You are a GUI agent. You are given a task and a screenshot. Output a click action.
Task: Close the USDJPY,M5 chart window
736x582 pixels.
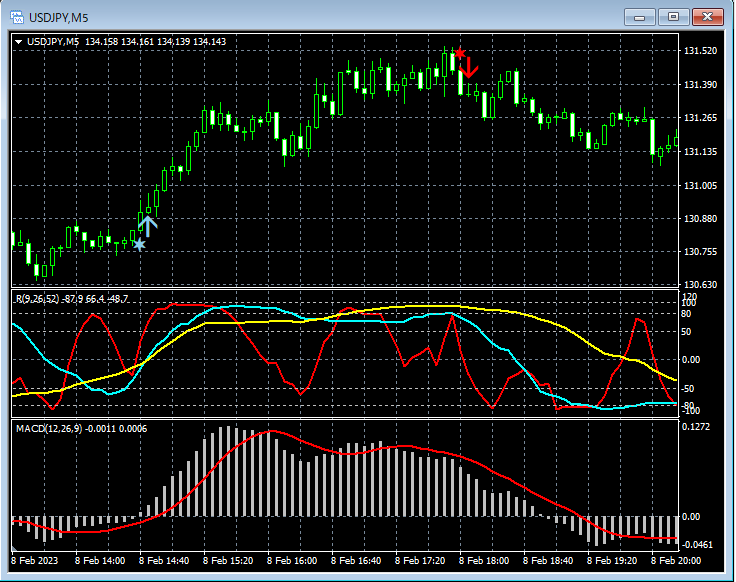click(707, 16)
